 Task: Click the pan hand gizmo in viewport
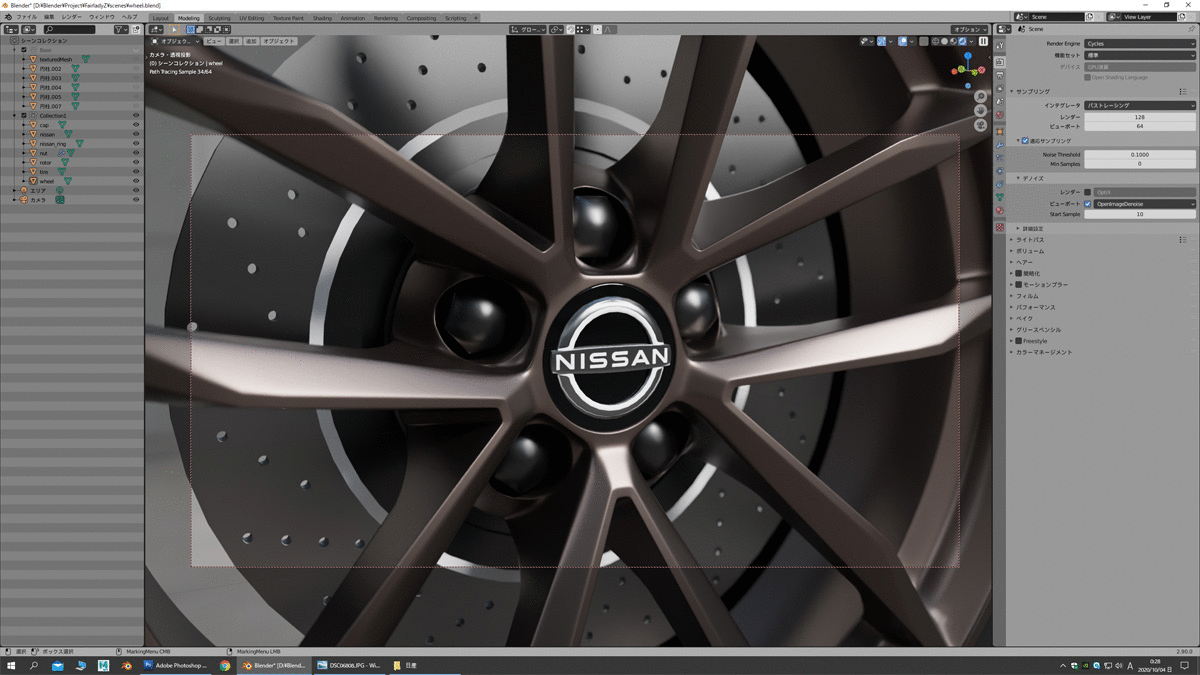[x=980, y=111]
